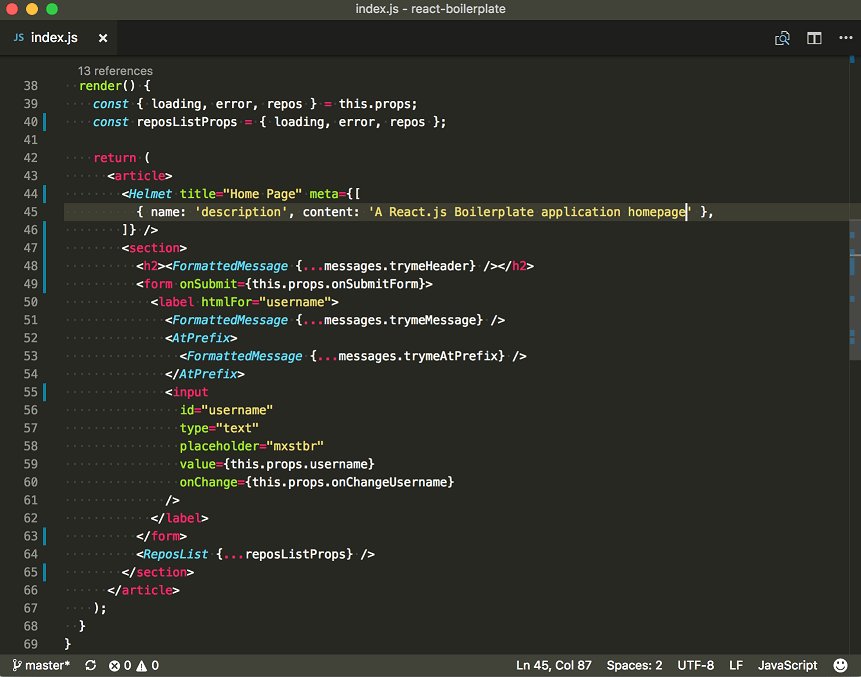861x677 pixels.
Task: Click the Split Editor icon
Action: click(x=814, y=37)
